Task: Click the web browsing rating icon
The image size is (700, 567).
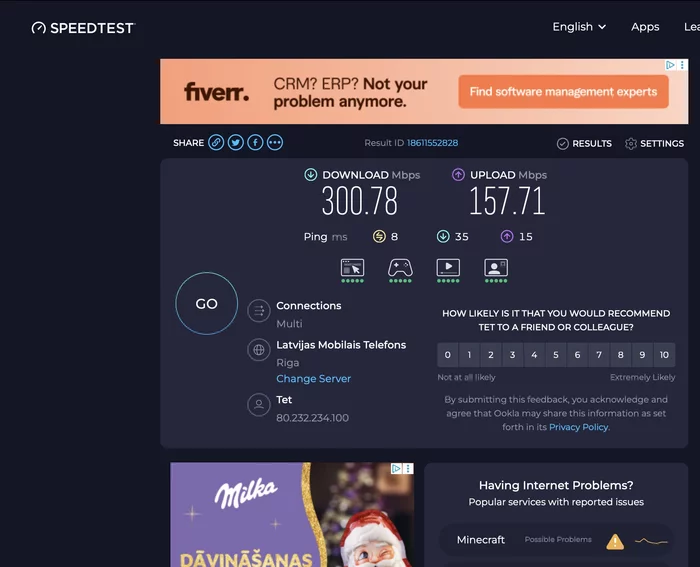Action: click(353, 270)
